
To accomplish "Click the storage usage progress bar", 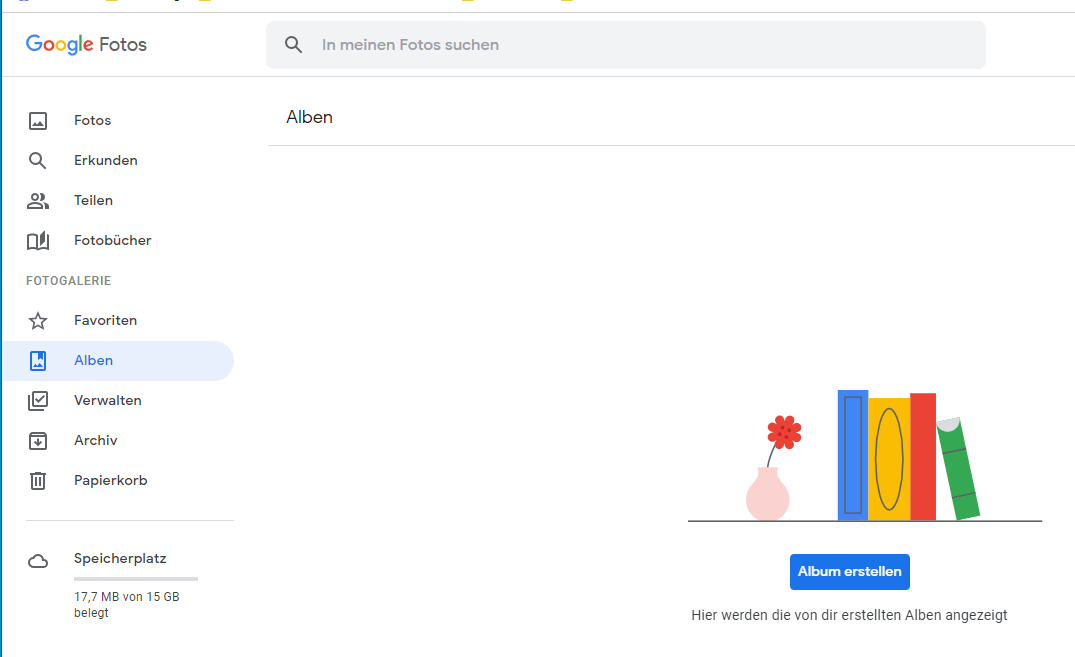I will (x=136, y=579).
